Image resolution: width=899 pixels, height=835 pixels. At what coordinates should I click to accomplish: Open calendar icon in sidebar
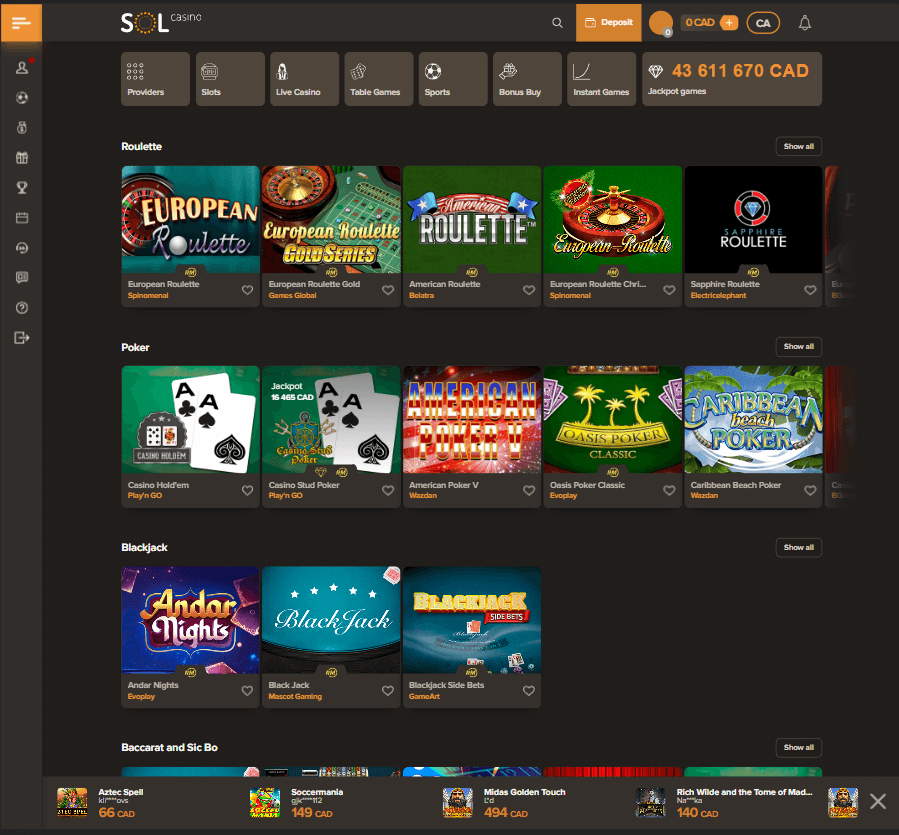click(x=22, y=218)
